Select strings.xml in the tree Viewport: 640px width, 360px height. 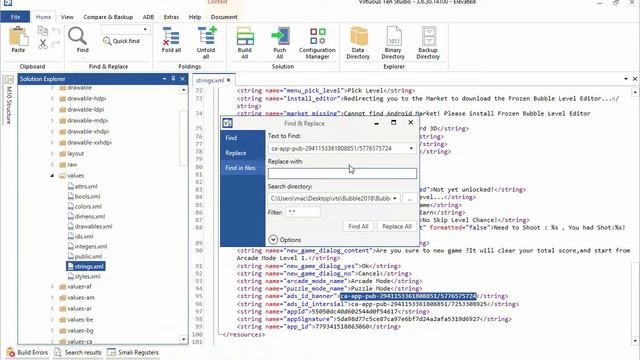click(86, 267)
